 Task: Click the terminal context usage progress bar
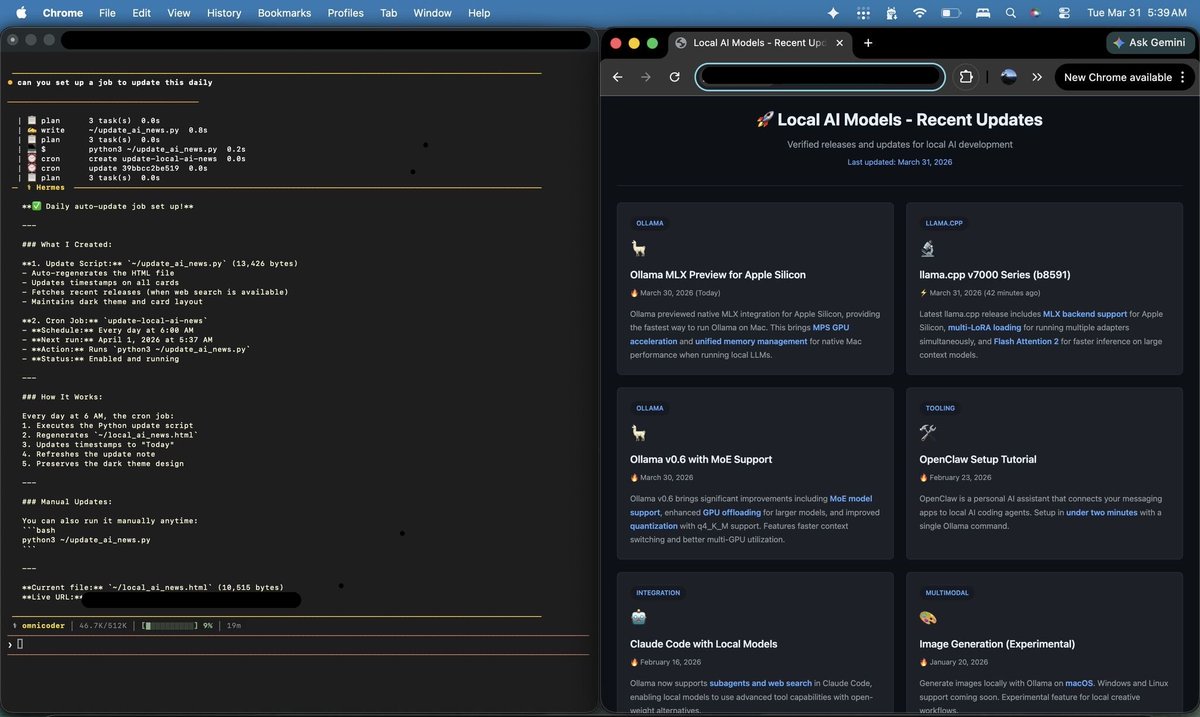[170, 625]
